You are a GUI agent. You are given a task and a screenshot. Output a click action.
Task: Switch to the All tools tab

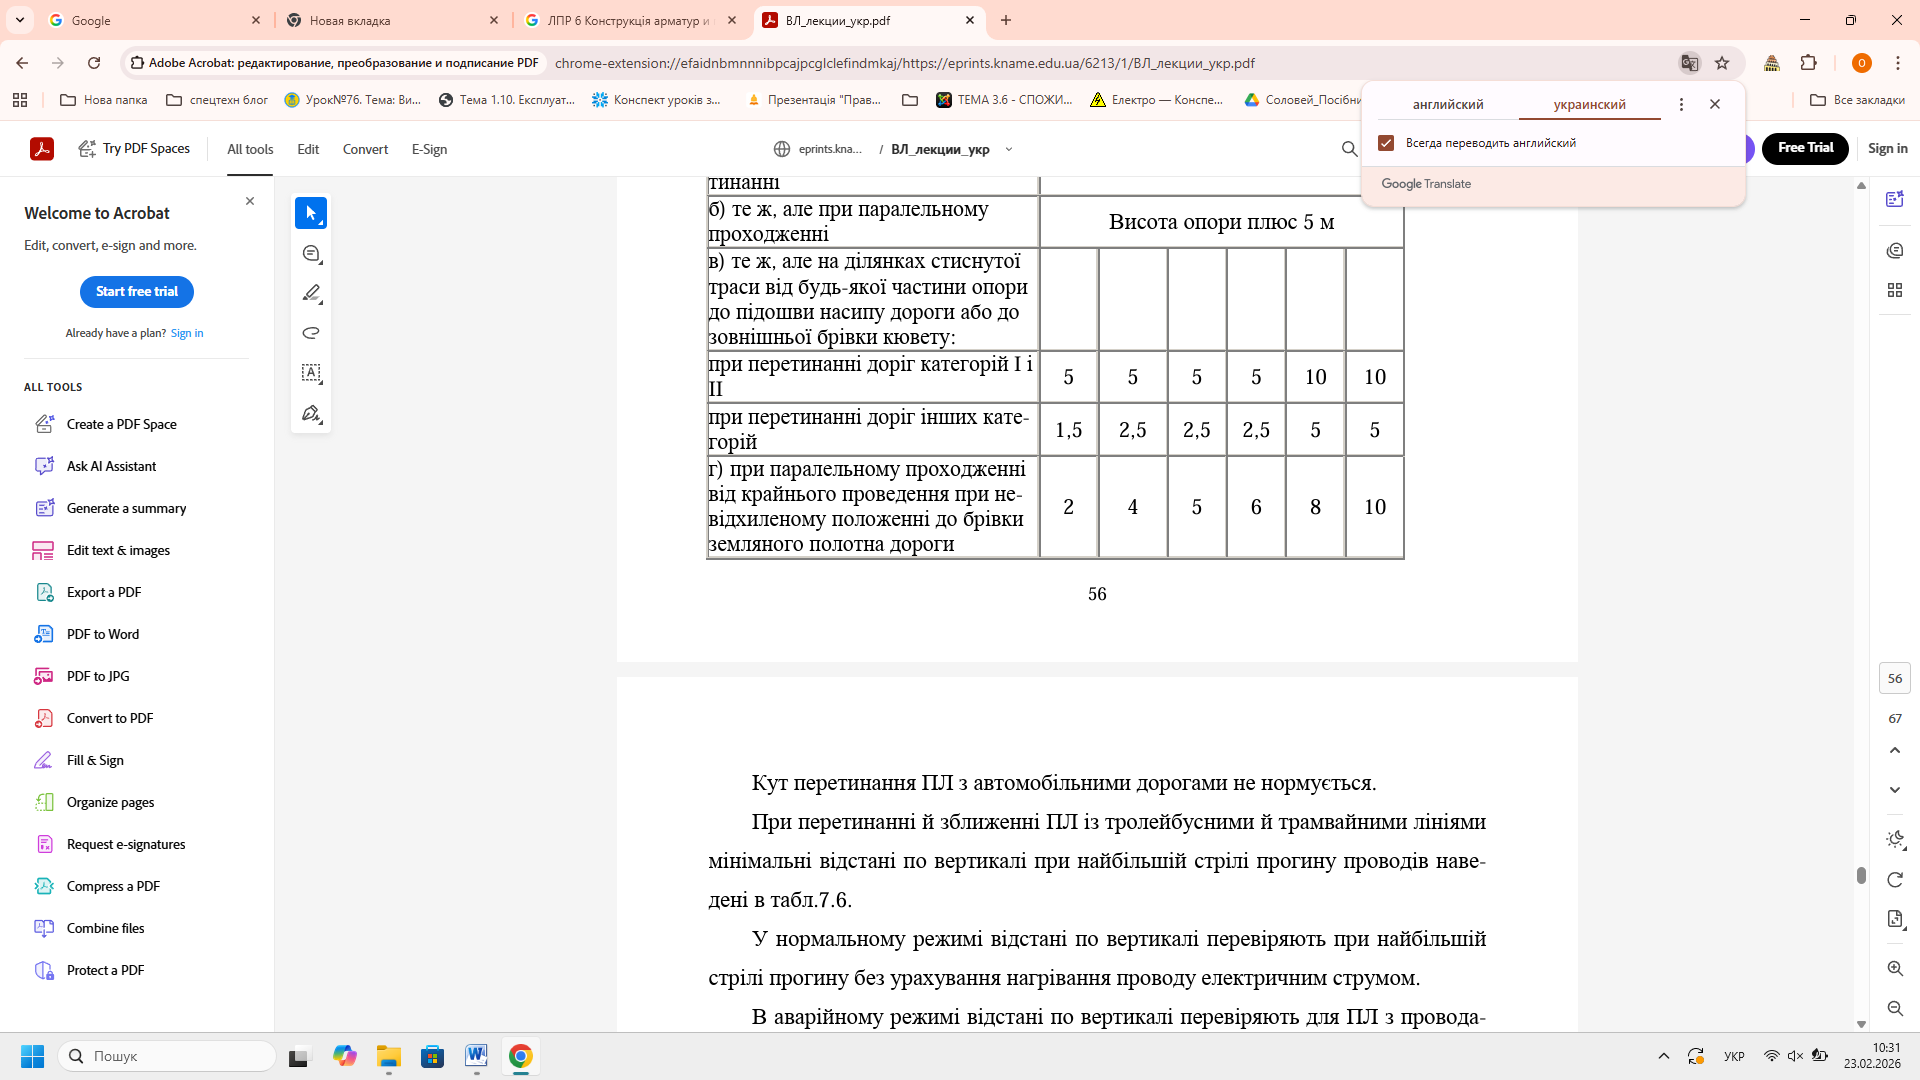point(250,149)
